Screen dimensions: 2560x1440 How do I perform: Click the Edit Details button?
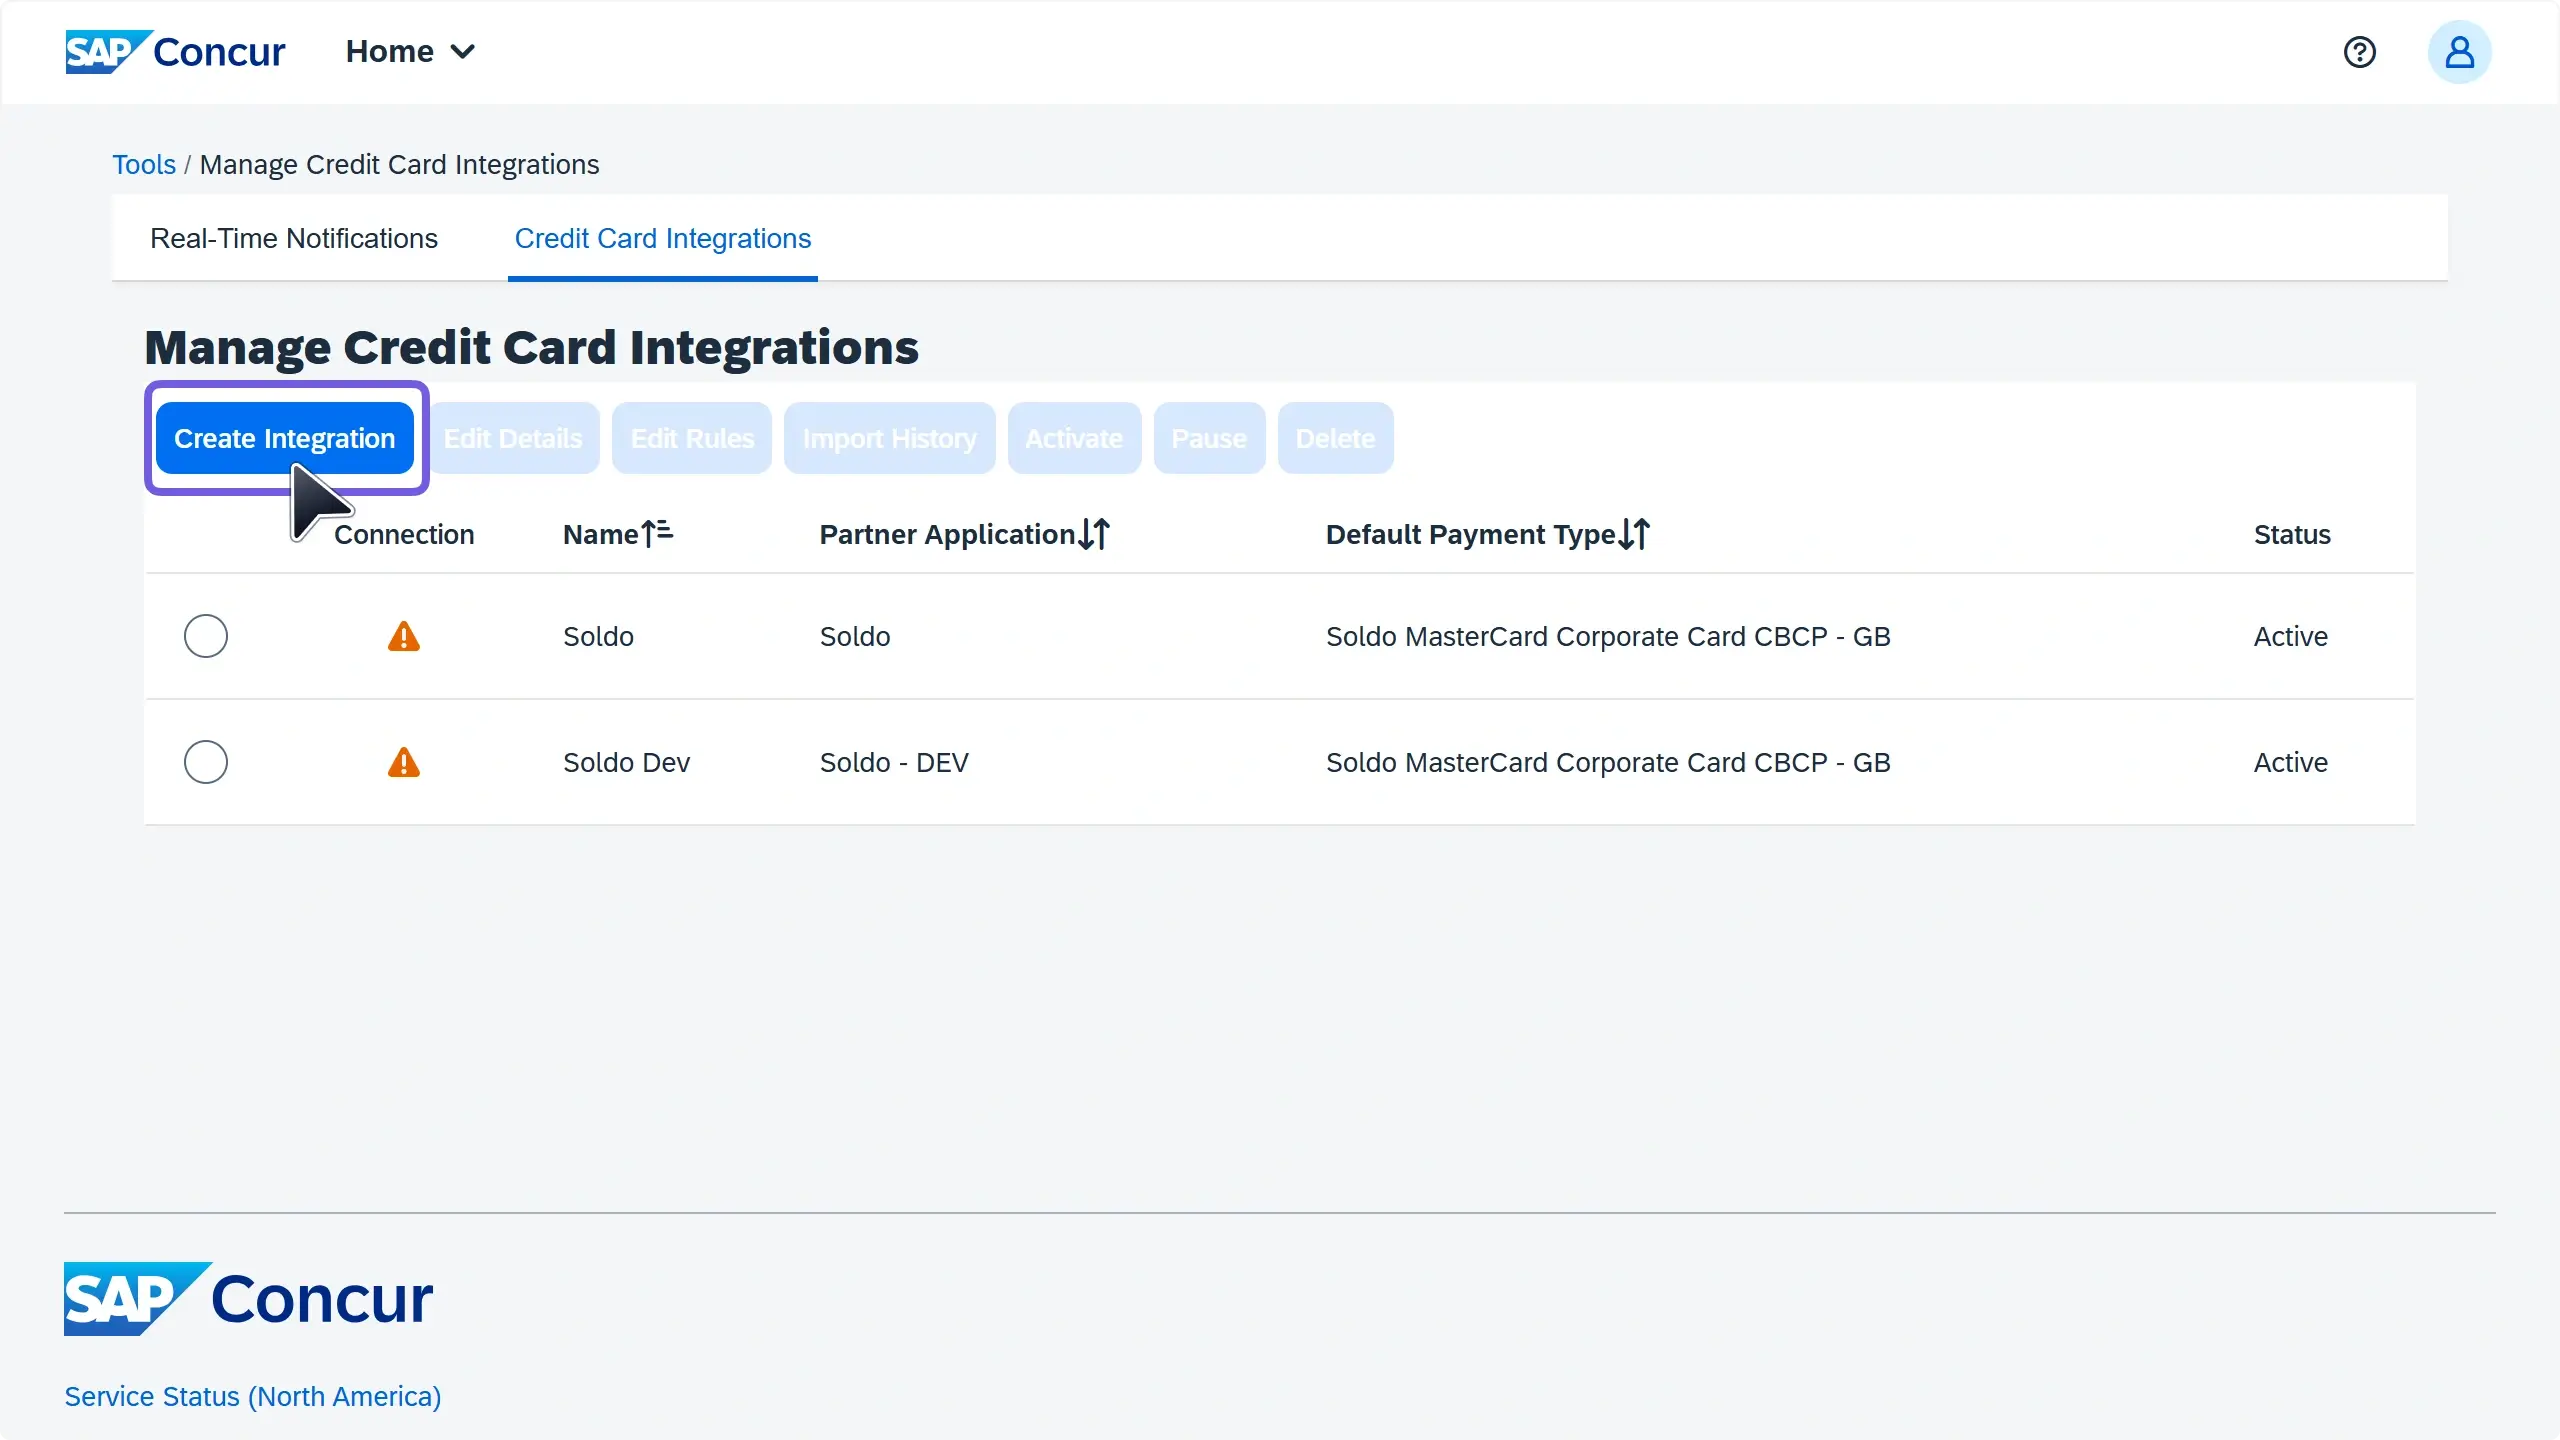513,438
